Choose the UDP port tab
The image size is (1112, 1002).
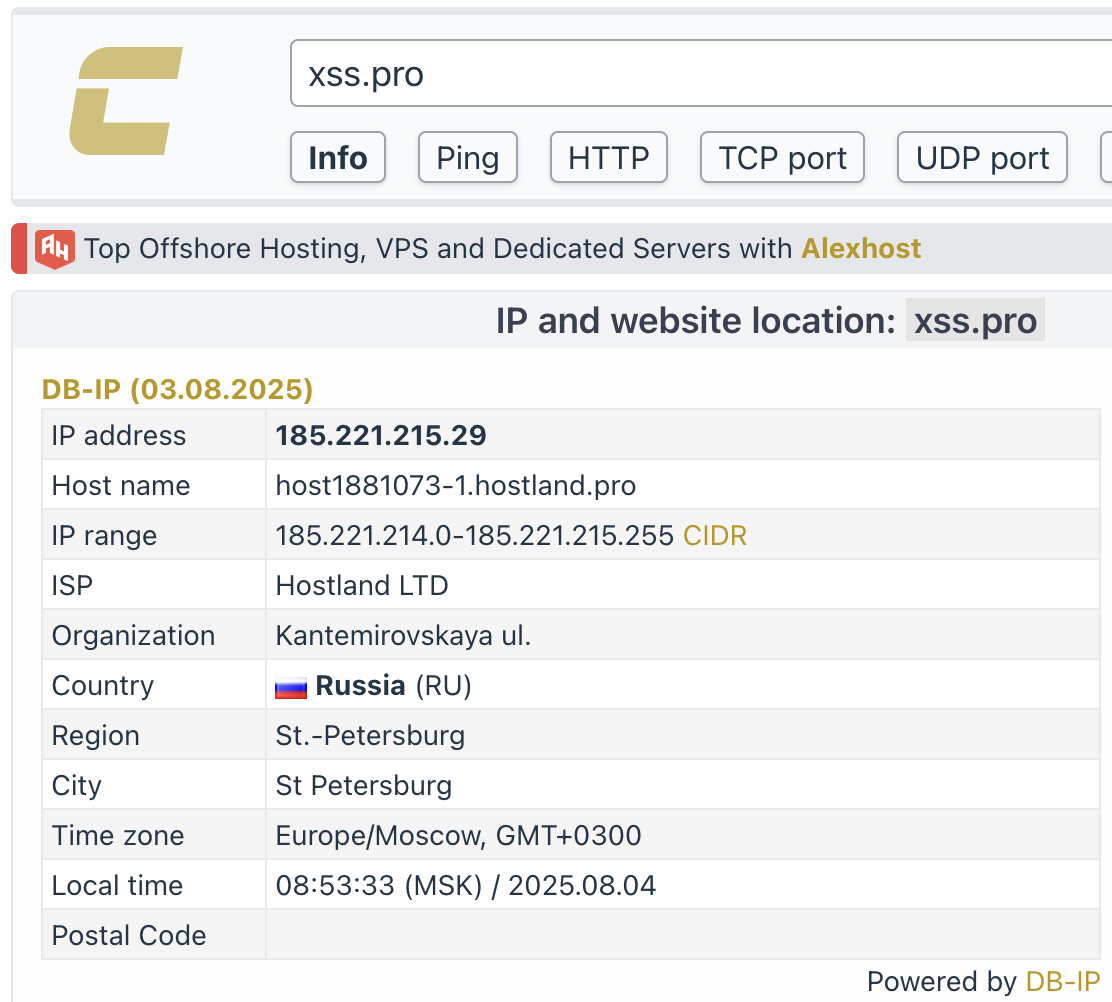982,158
